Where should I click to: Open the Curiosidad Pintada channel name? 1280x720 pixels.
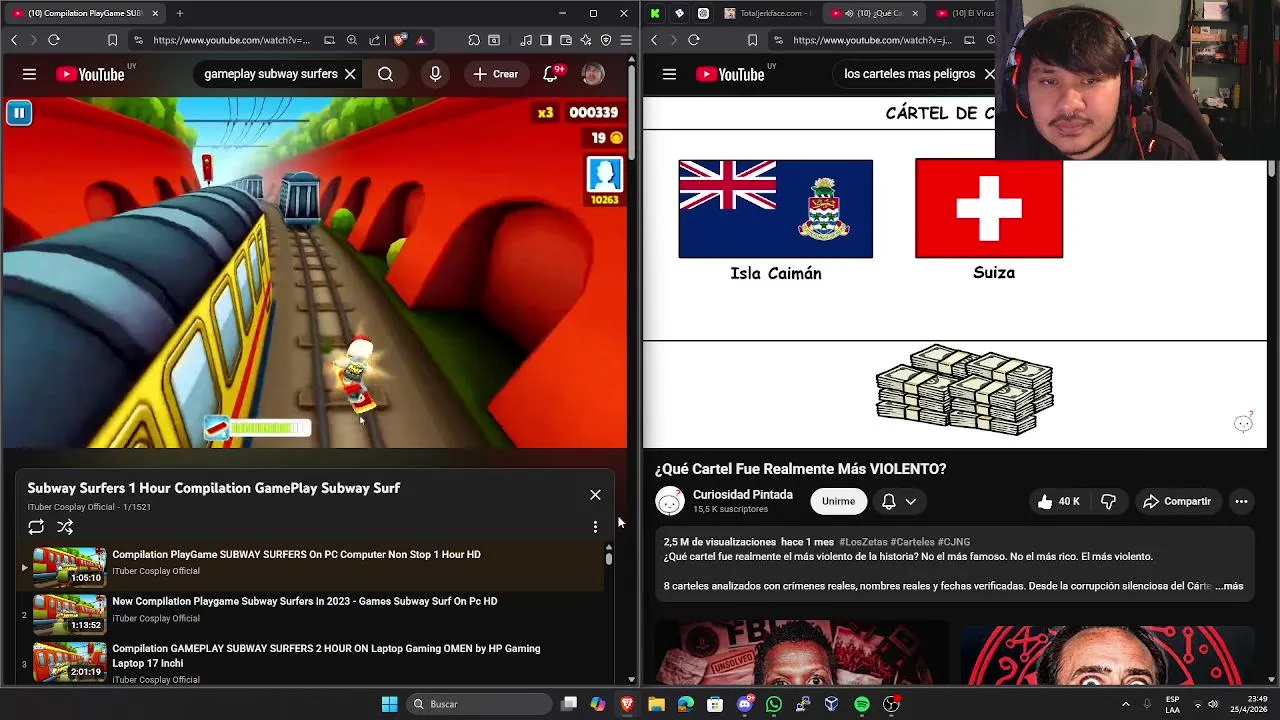pyautogui.click(x=743, y=495)
